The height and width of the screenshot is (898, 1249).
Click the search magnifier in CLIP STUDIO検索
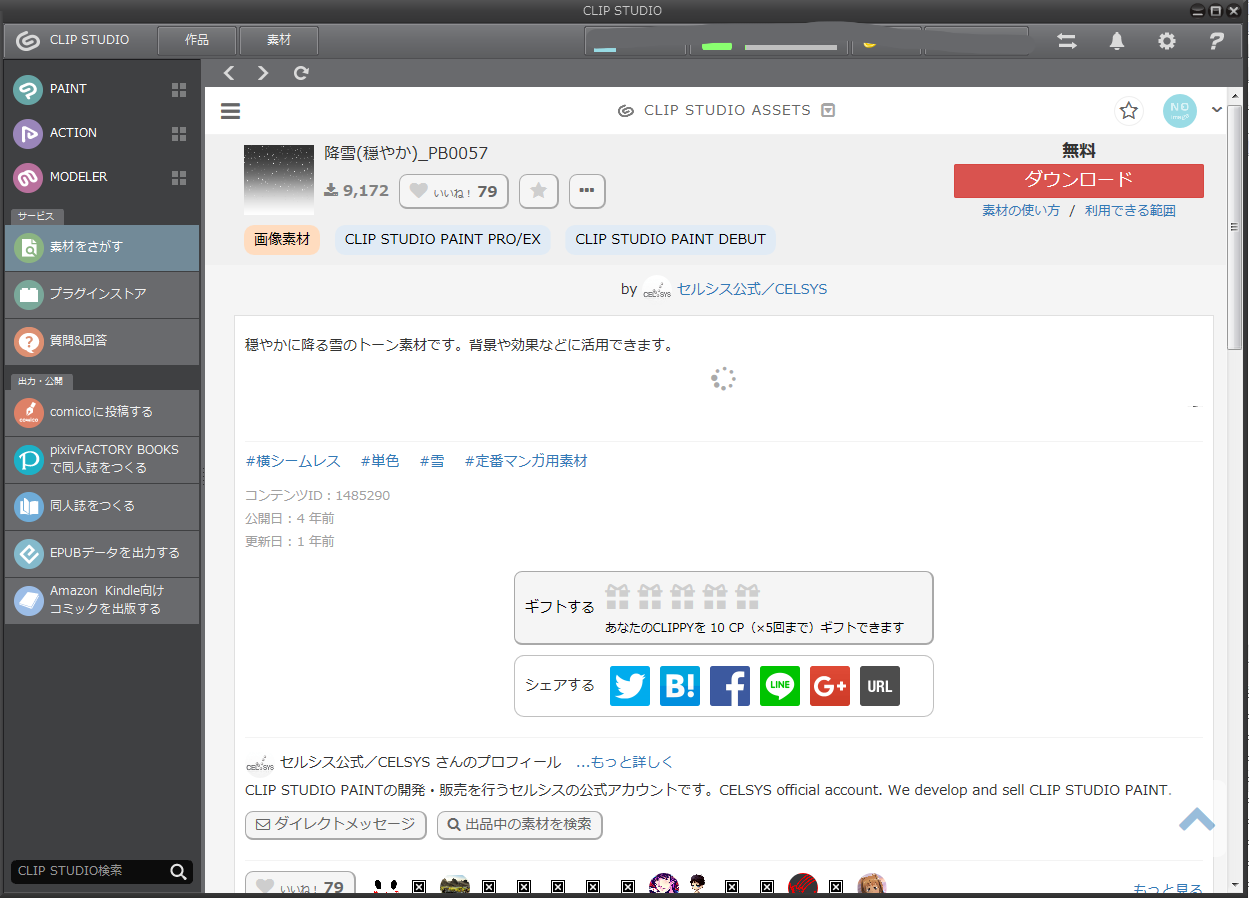coord(179,872)
